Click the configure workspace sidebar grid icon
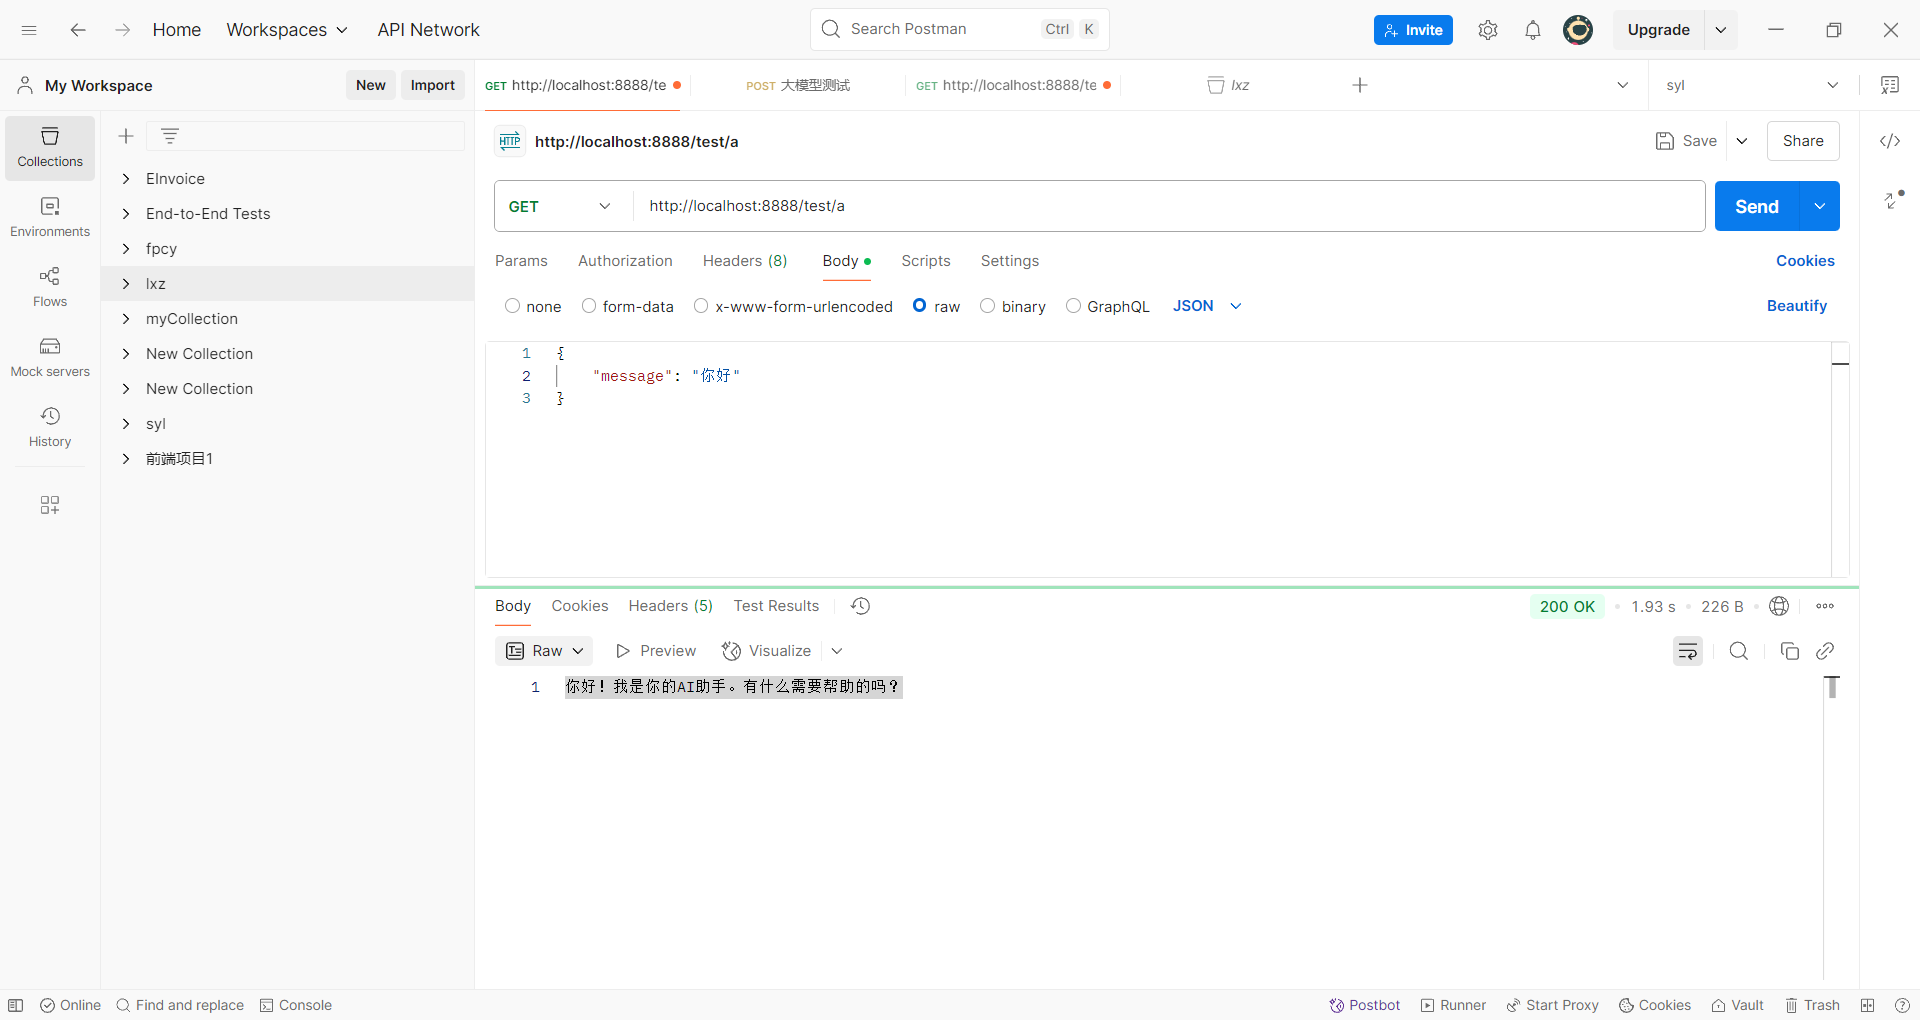1920x1020 pixels. (x=50, y=505)
